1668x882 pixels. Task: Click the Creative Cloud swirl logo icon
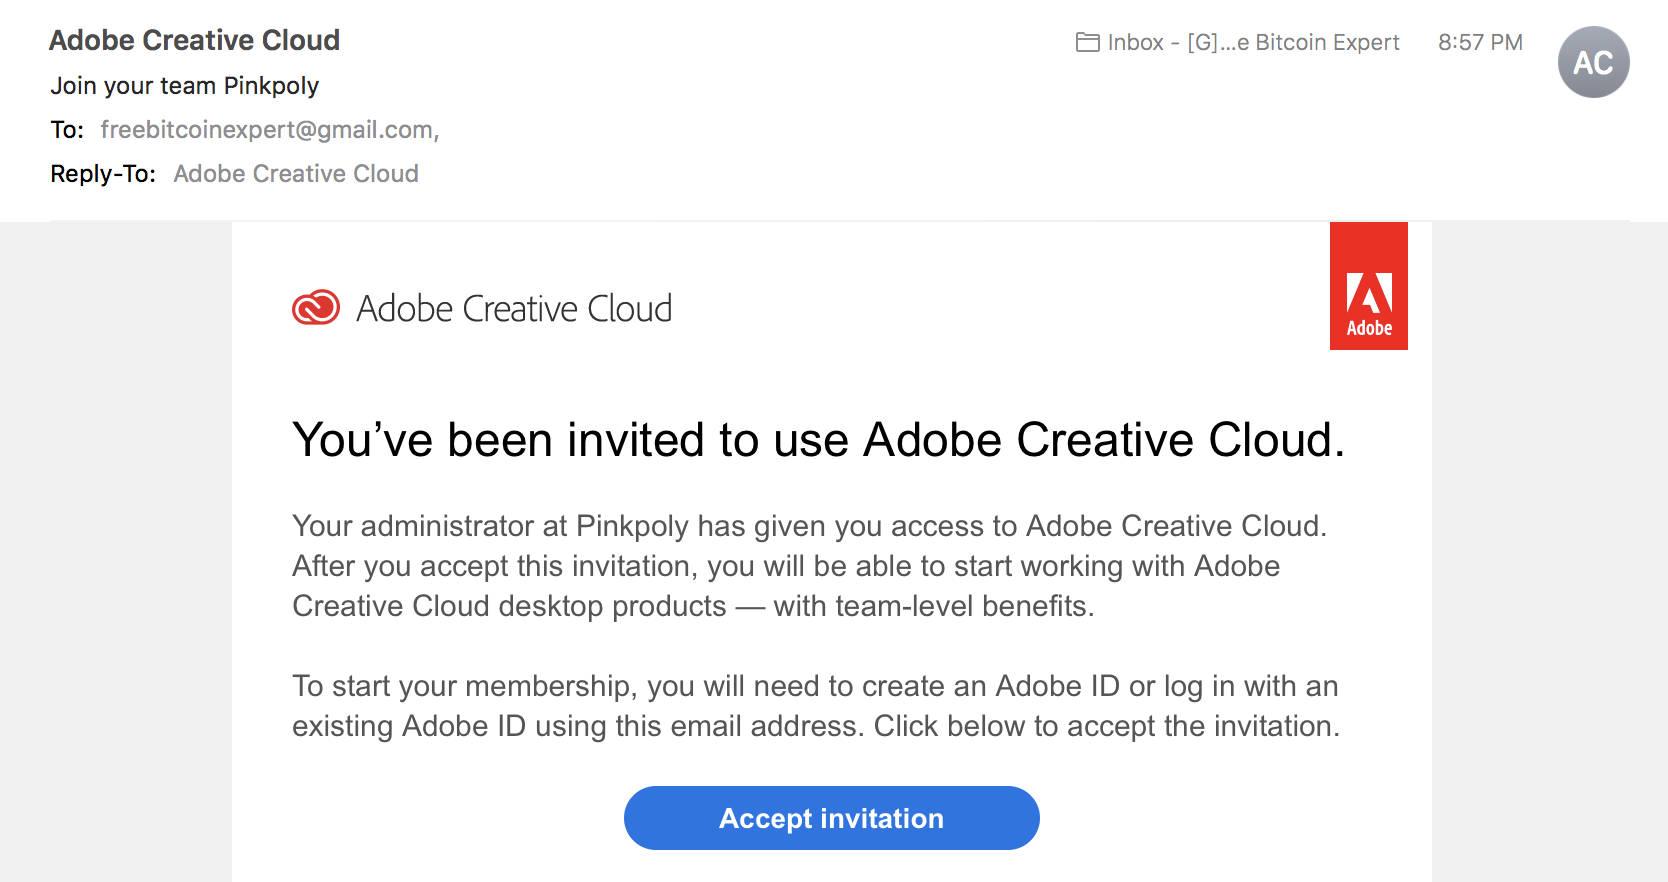pos(316,308)
